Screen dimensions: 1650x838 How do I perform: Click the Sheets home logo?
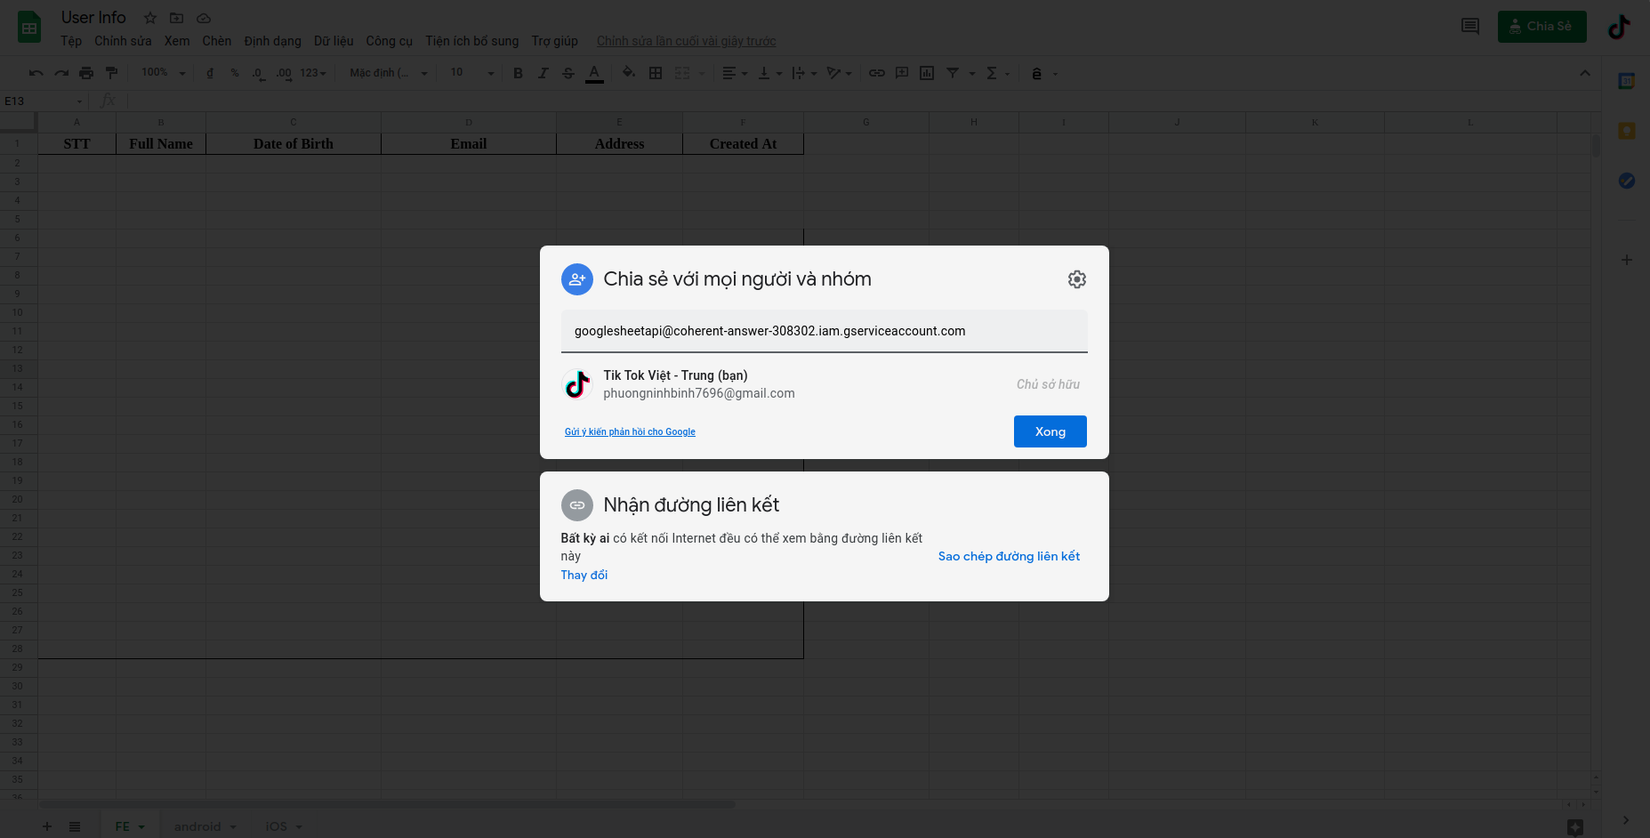coord(29,27)
